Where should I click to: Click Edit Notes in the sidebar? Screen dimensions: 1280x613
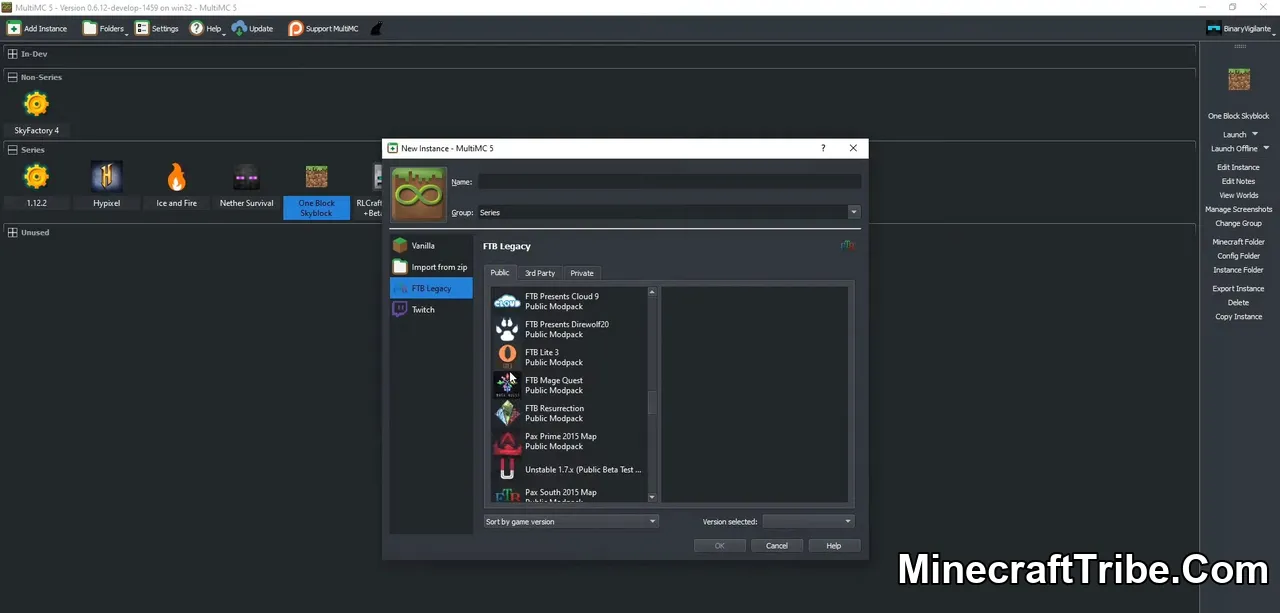pos(1238,181)
